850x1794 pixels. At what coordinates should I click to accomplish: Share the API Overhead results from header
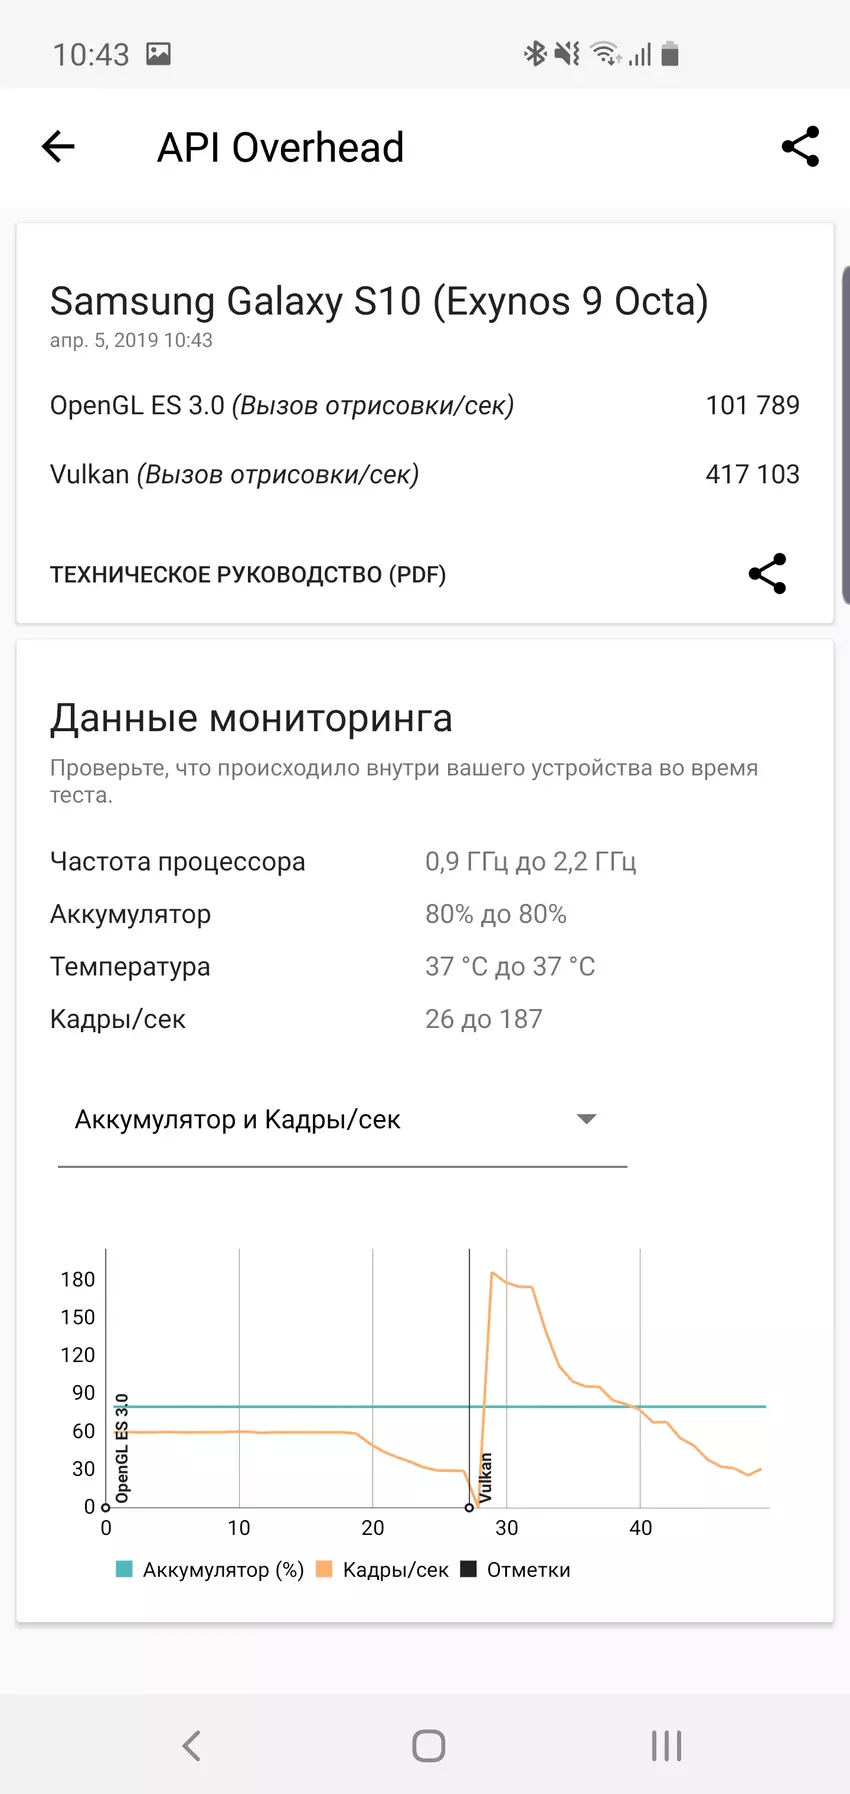tap(800, 147)
